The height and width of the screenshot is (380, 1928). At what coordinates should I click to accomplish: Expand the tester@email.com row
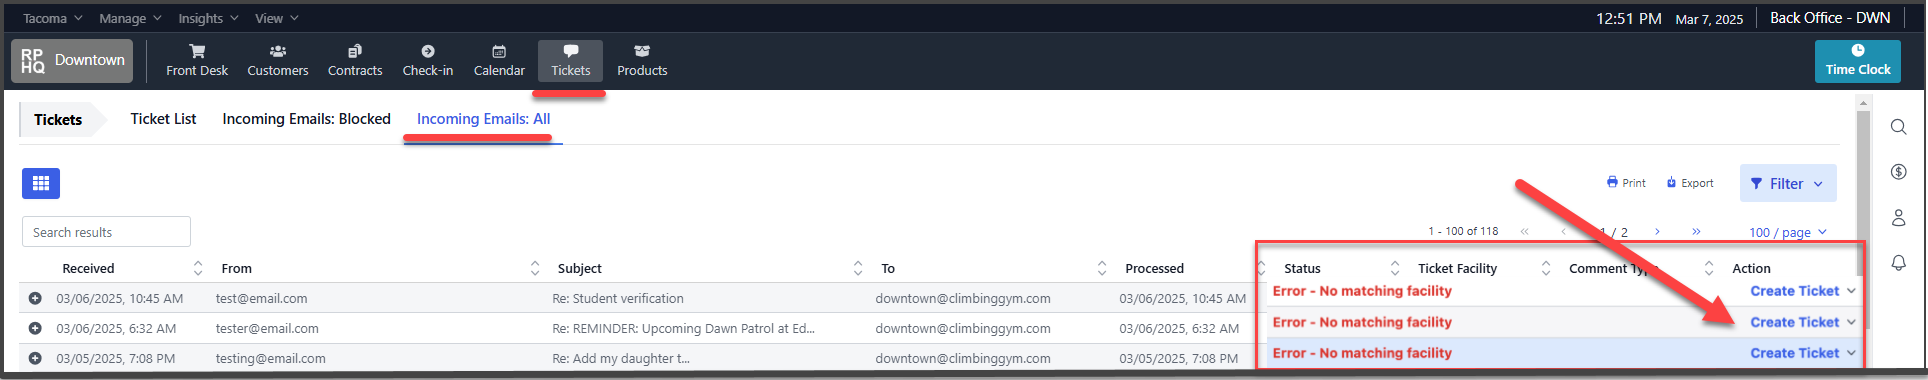[x=35, y=328]
